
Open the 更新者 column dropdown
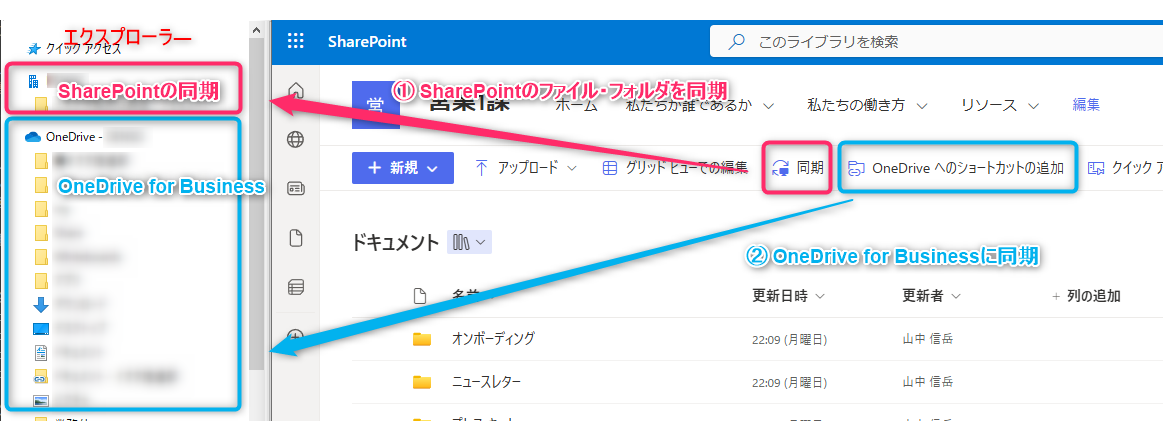click(x=955, y=296)
